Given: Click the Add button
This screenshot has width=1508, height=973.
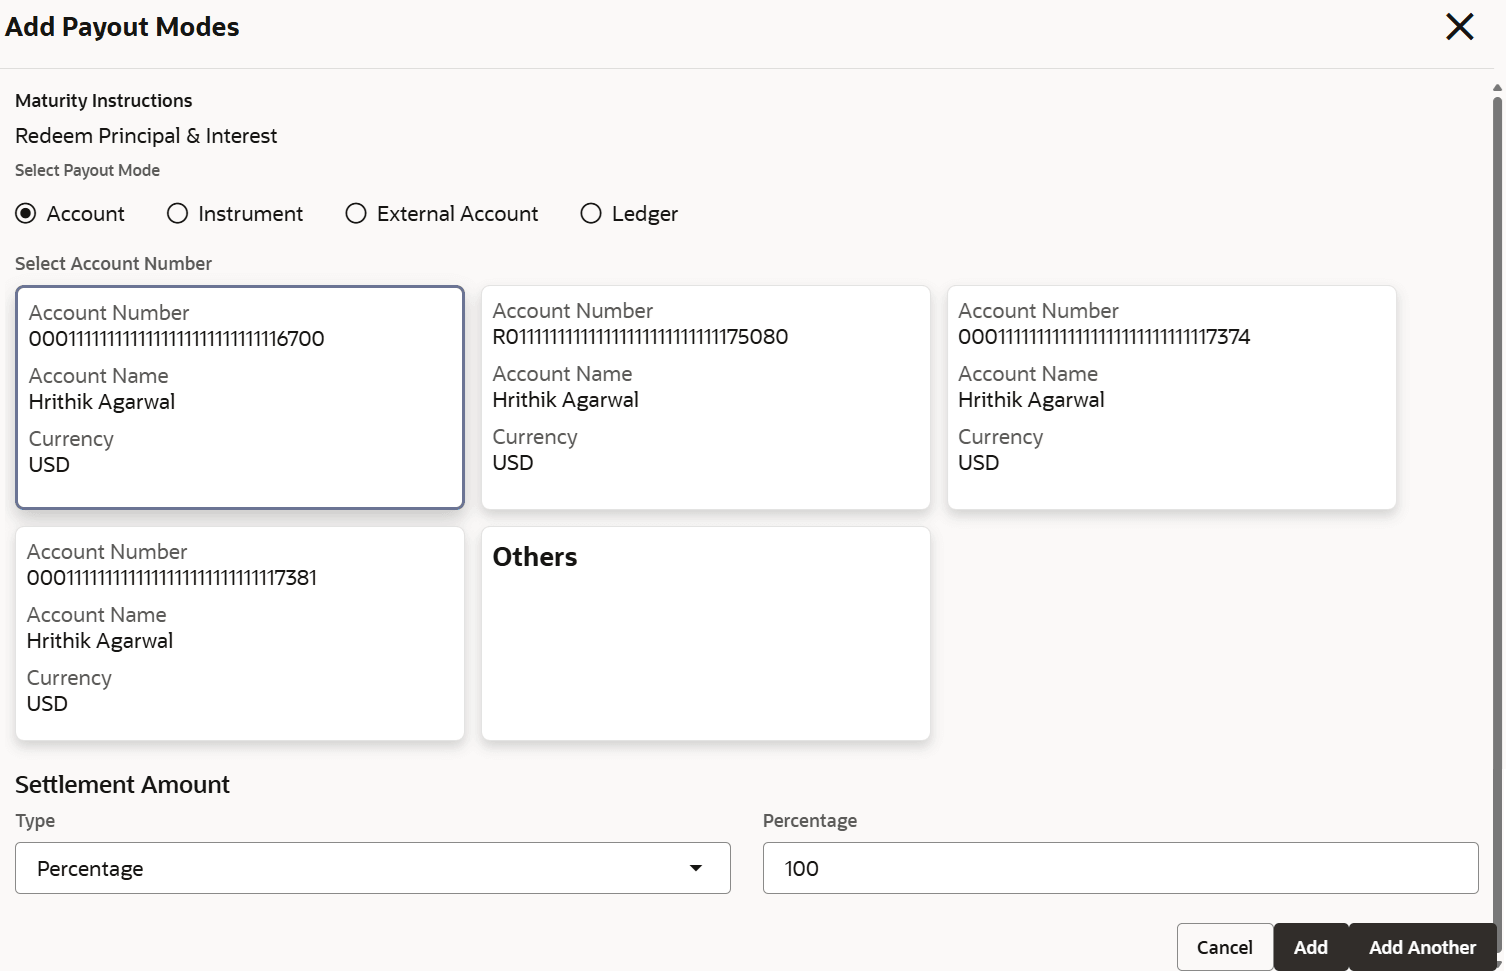Looking at the screenshot, I should tap(1311, 947).
